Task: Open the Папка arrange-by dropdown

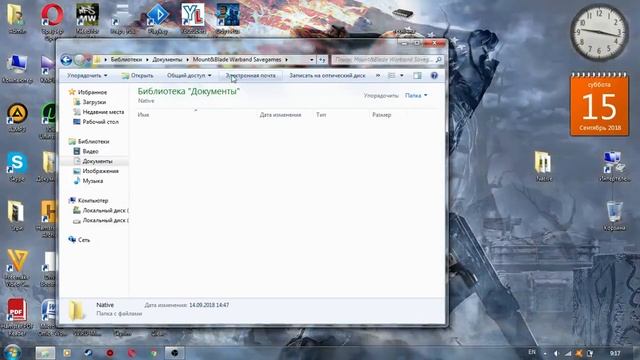Action: pos(416,96)
